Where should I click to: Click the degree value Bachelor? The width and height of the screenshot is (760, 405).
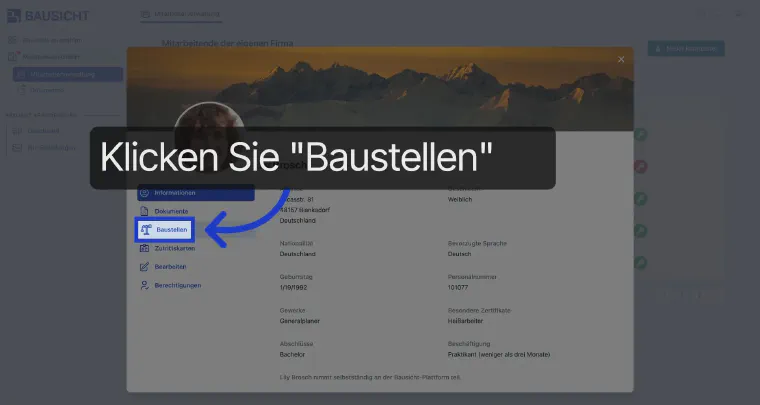point(292,355)
